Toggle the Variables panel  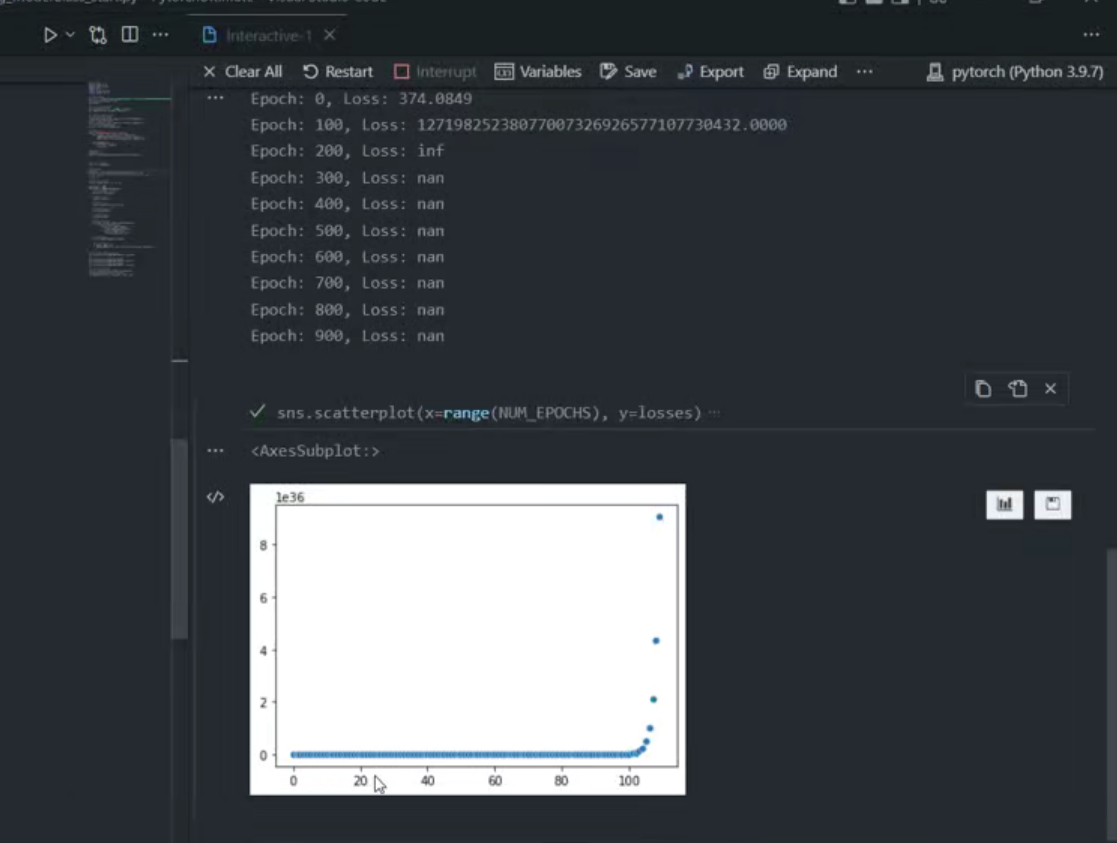point(538,72)
